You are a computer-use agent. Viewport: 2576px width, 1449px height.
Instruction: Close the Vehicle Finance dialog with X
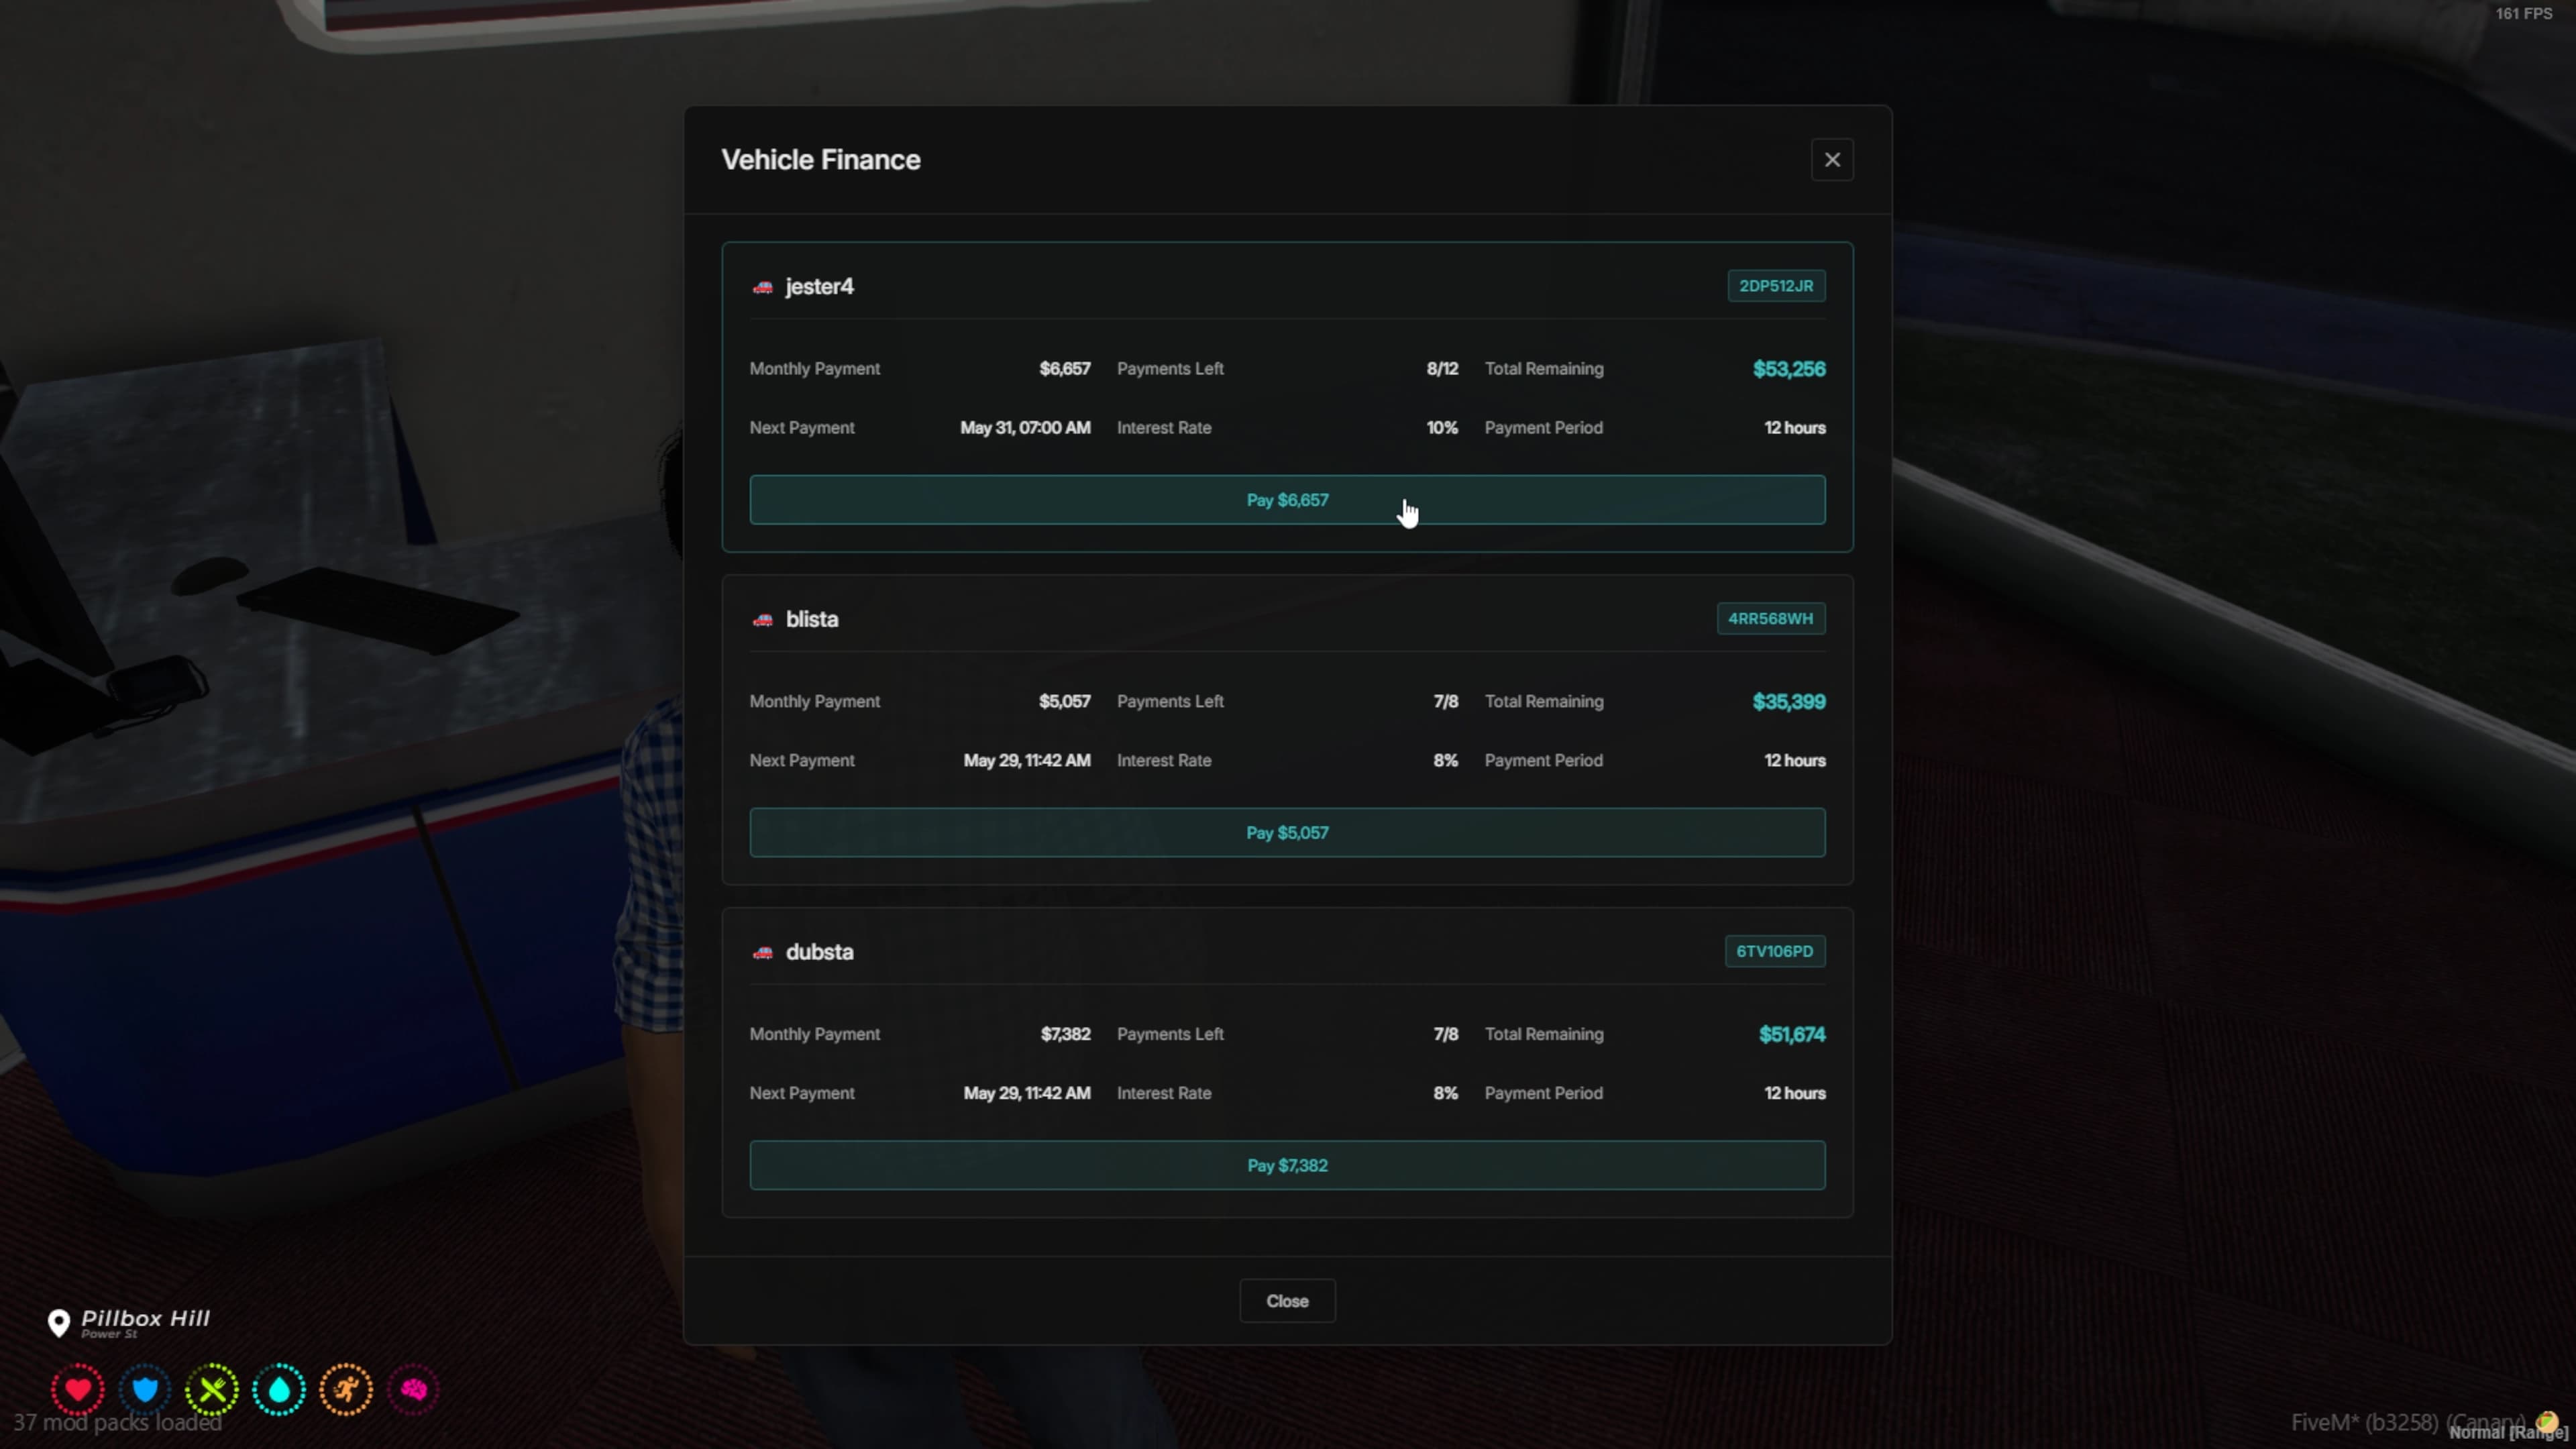1832,160
